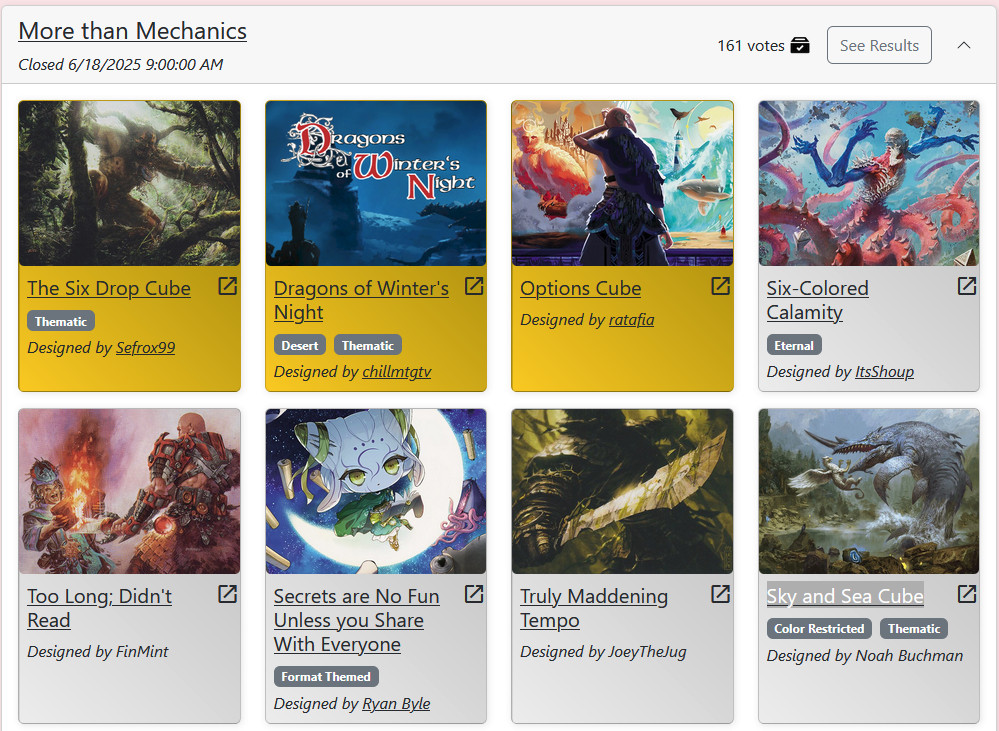Click Six-Colored Calamity tentacle artwork
999x731 pixels.
pos(869,184)
